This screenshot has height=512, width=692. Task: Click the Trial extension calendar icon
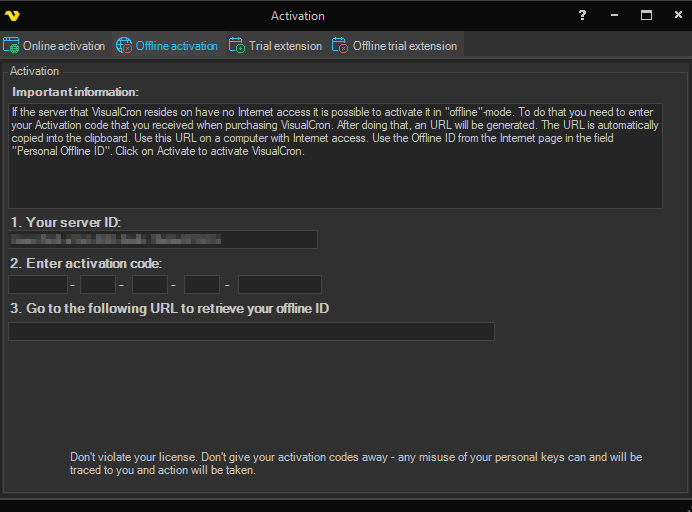click(237, 46)
